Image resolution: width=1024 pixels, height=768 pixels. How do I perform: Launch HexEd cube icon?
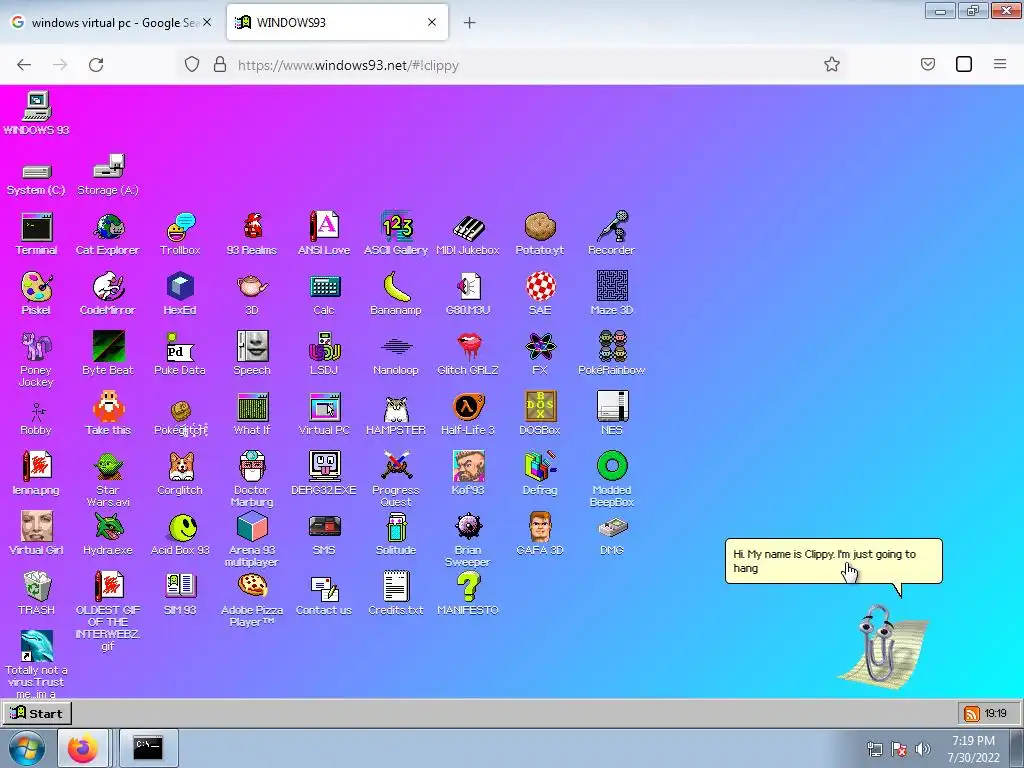180,287
